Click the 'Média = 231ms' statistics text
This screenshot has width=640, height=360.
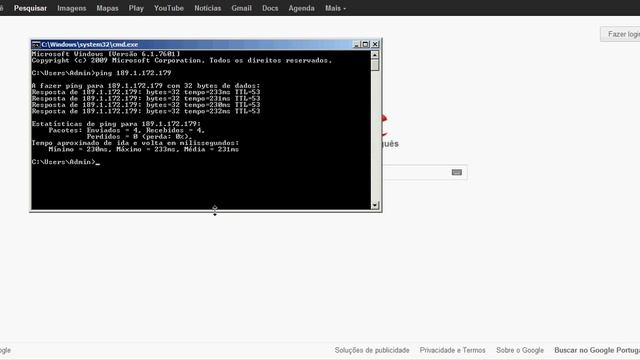pyautogui.click(x=211, y=149)
